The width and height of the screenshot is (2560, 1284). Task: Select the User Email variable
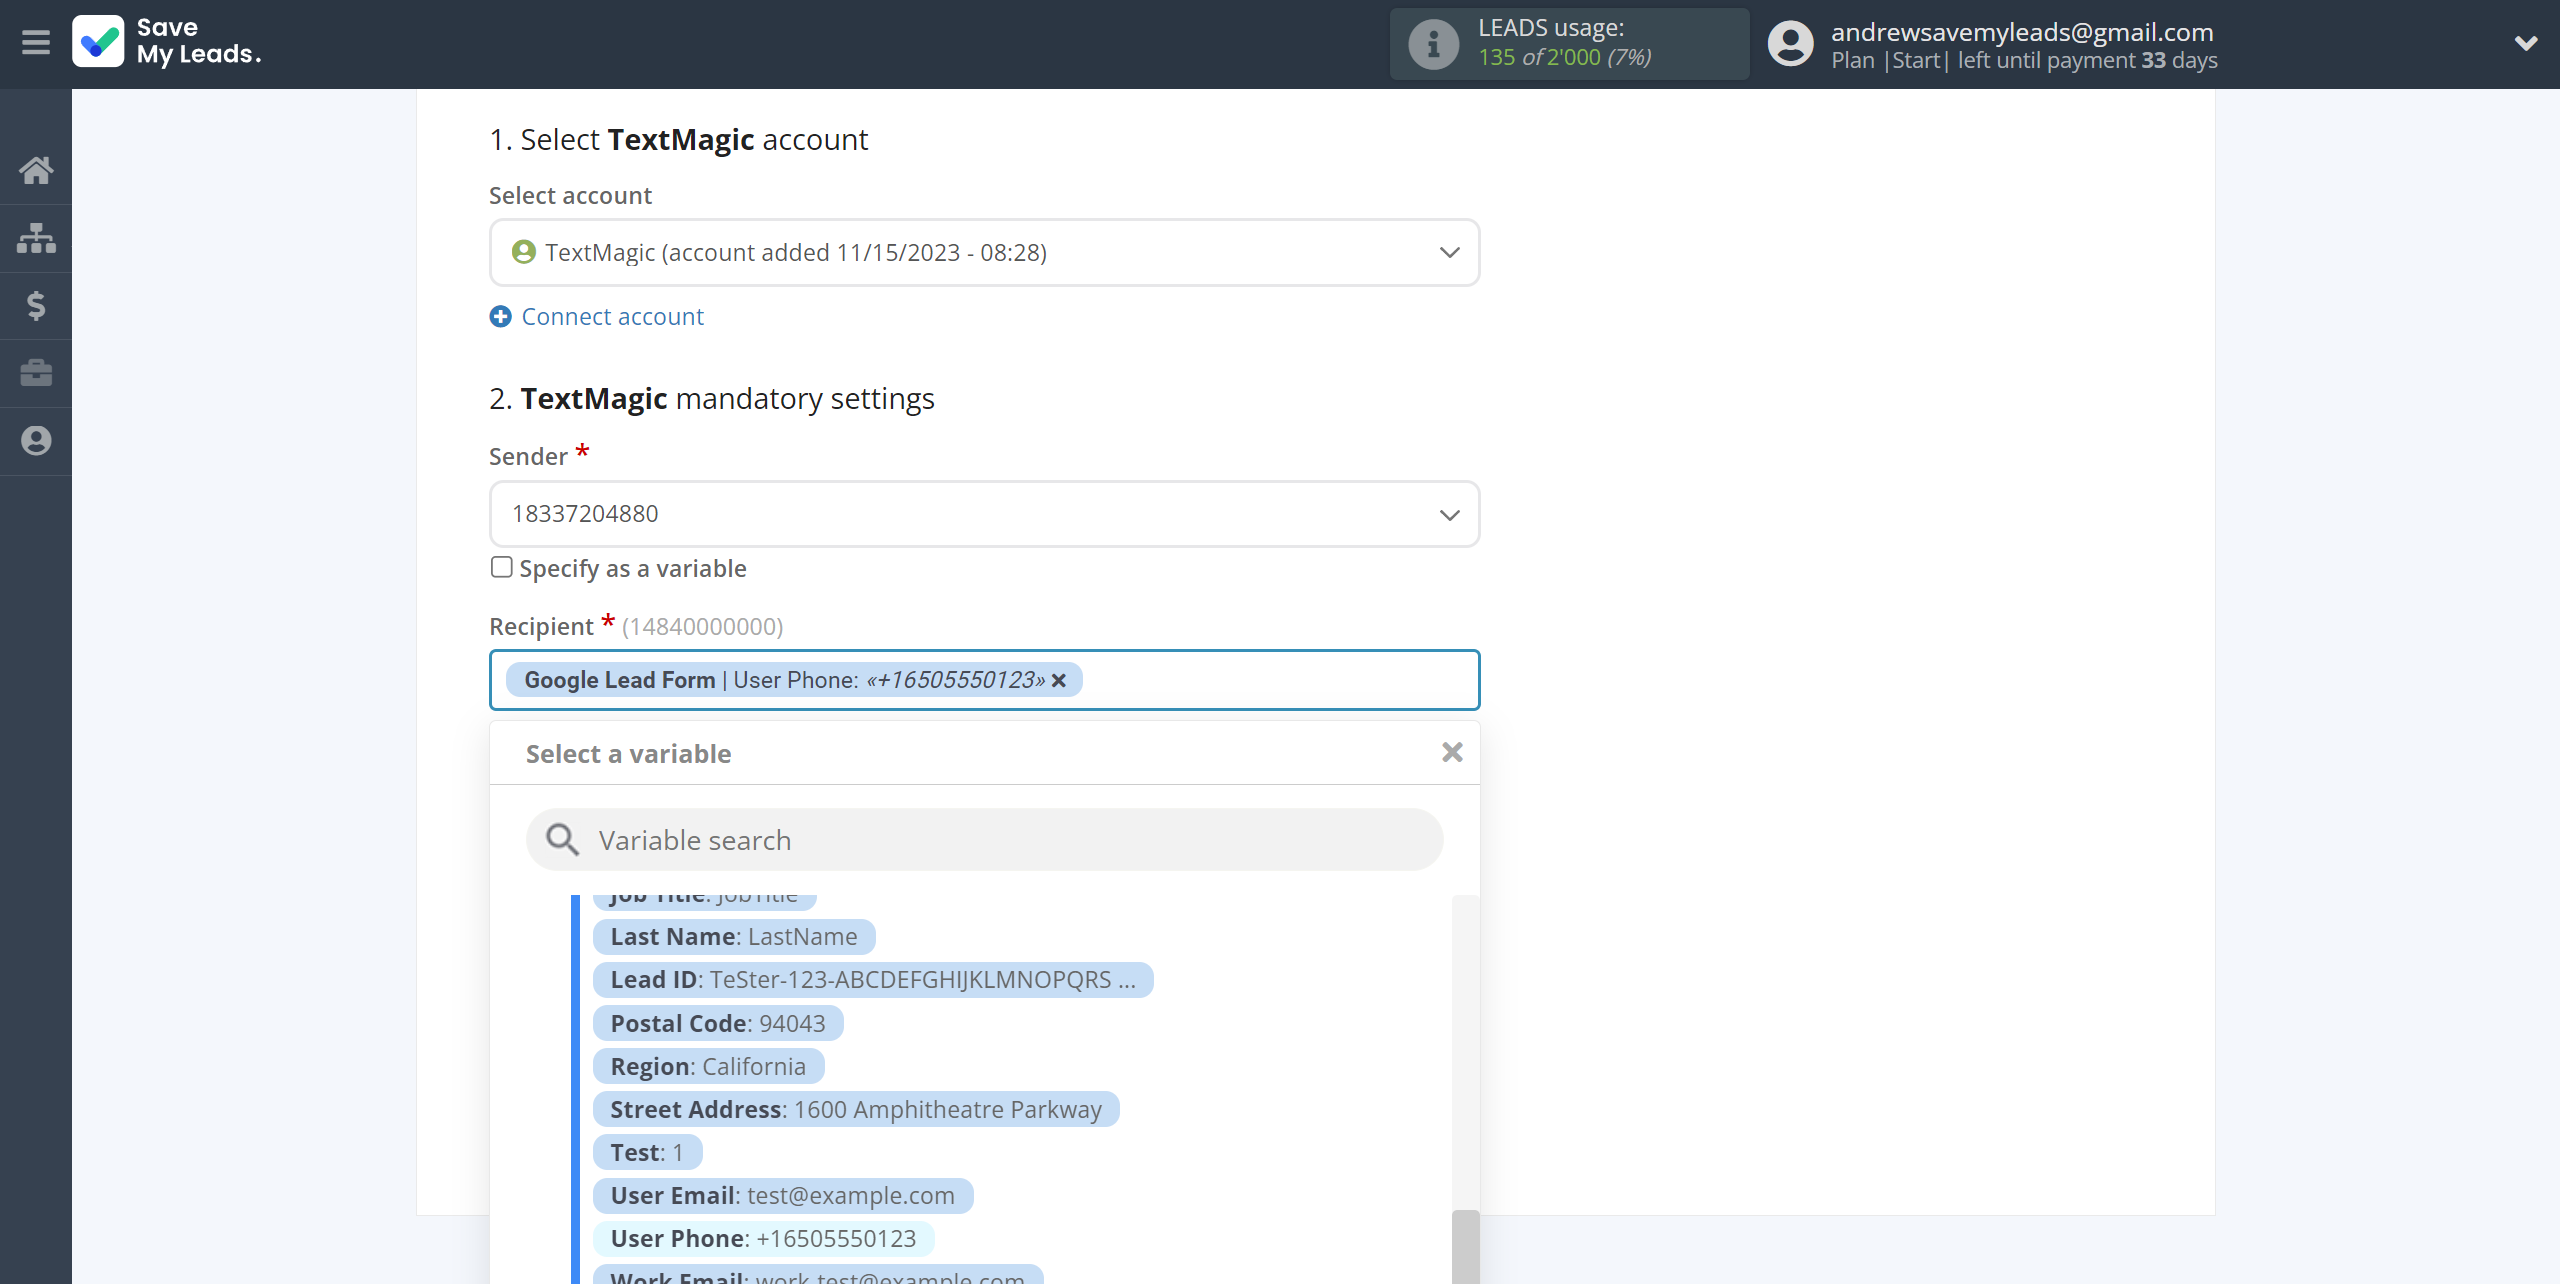click(782, 1196)
